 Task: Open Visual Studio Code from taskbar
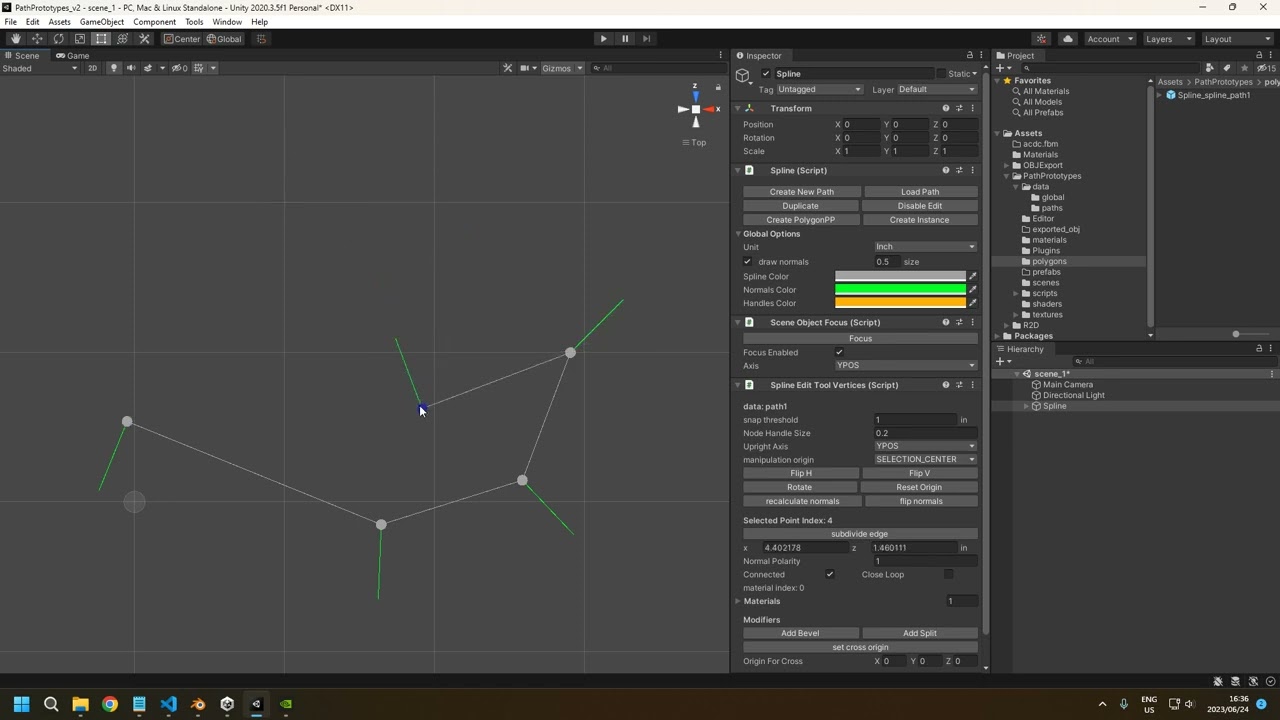coord(168,704)
